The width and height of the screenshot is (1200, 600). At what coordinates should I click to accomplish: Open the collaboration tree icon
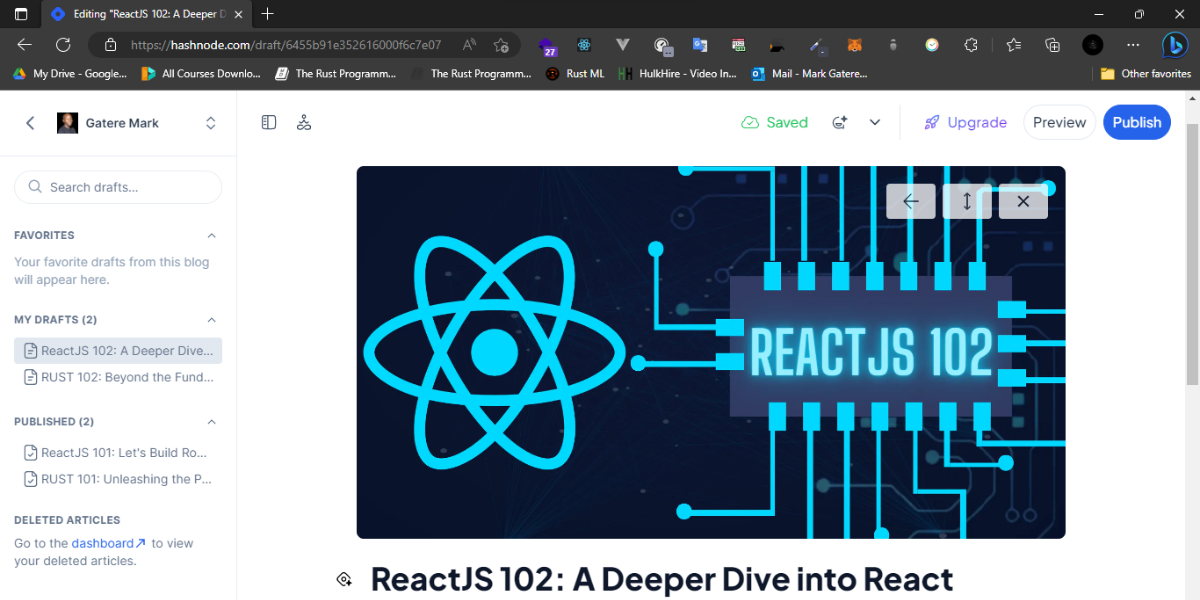pos(304,122)
